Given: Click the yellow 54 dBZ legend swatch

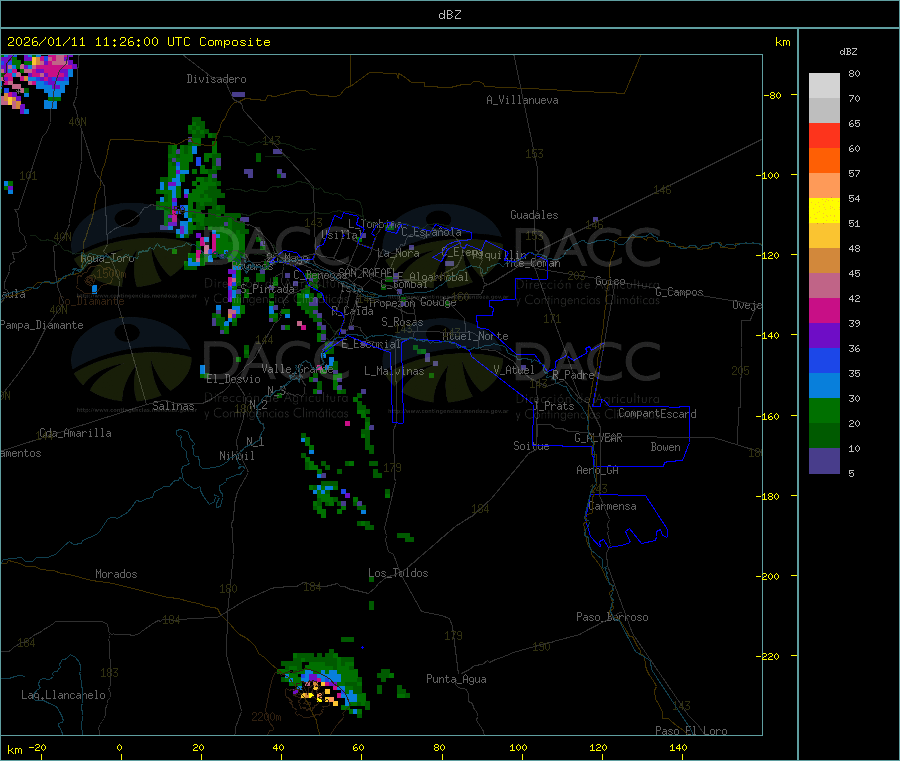Looking at the screenshot, I should [824, 211].
